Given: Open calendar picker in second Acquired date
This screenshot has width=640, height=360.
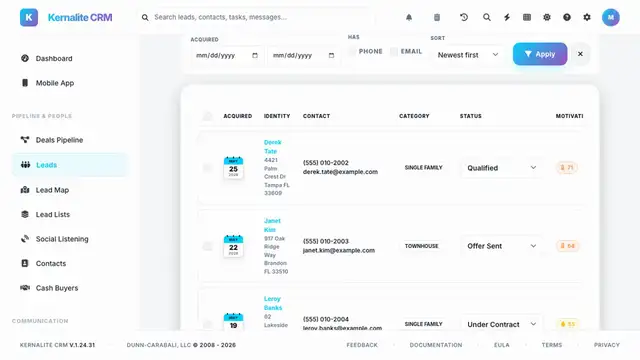Looking at the screenshot, I should (x=331, y=56).
